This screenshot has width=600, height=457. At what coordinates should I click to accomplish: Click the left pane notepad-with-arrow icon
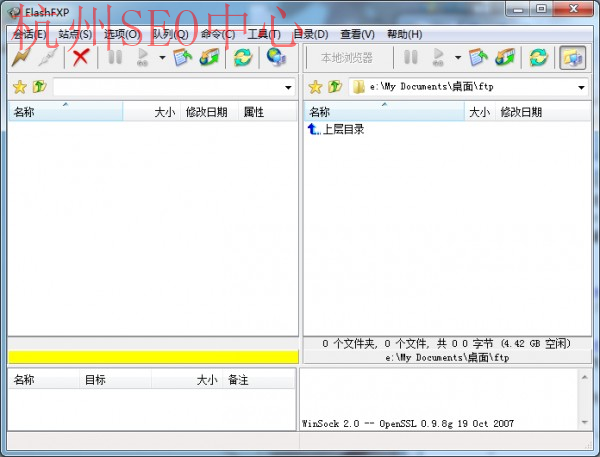click(x=183, y=57)
